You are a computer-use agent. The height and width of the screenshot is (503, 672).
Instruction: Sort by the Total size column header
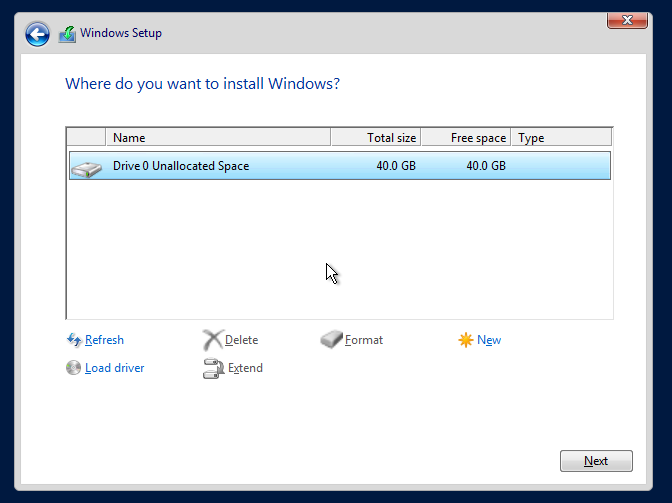tap(376, 138)
